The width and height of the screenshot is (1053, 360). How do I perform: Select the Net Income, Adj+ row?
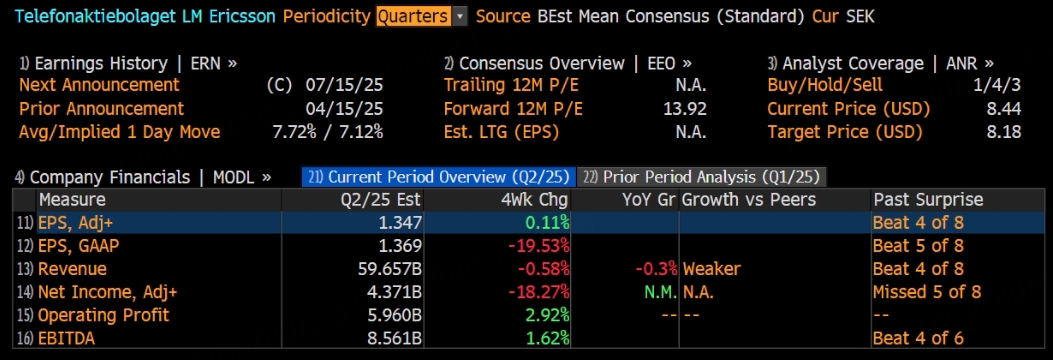529,292
